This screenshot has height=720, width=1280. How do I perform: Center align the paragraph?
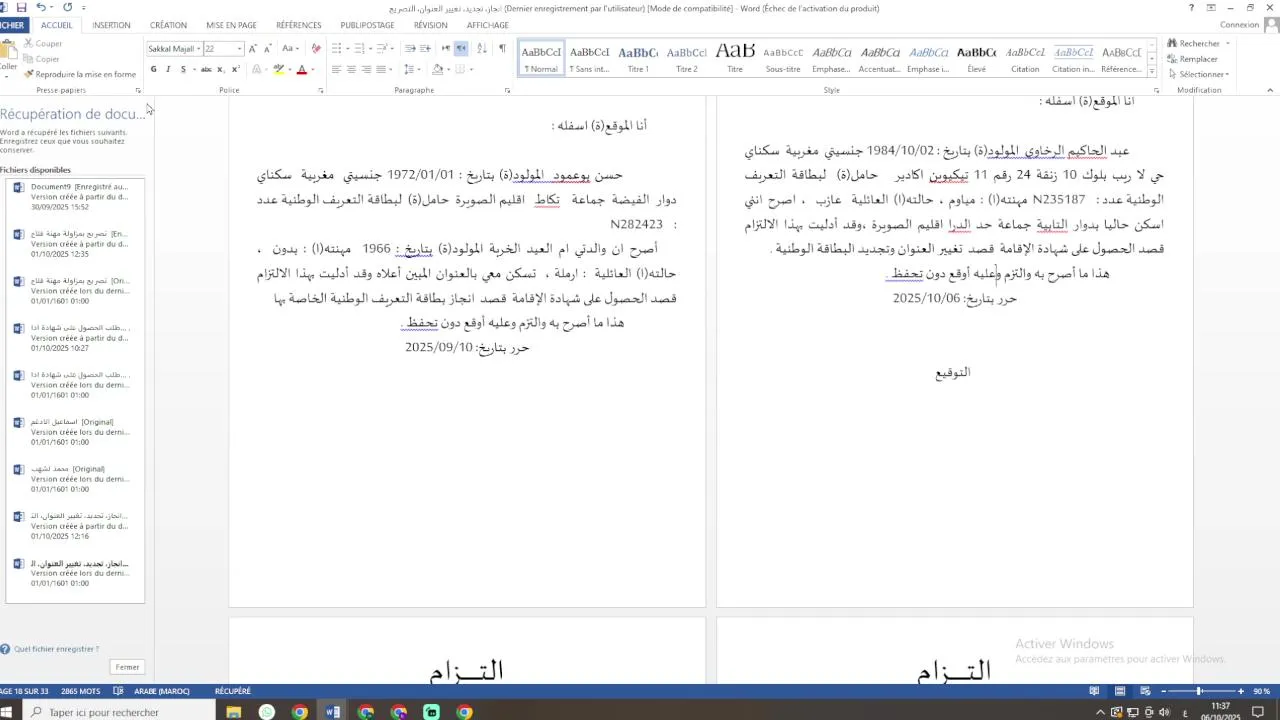[351, 70]
